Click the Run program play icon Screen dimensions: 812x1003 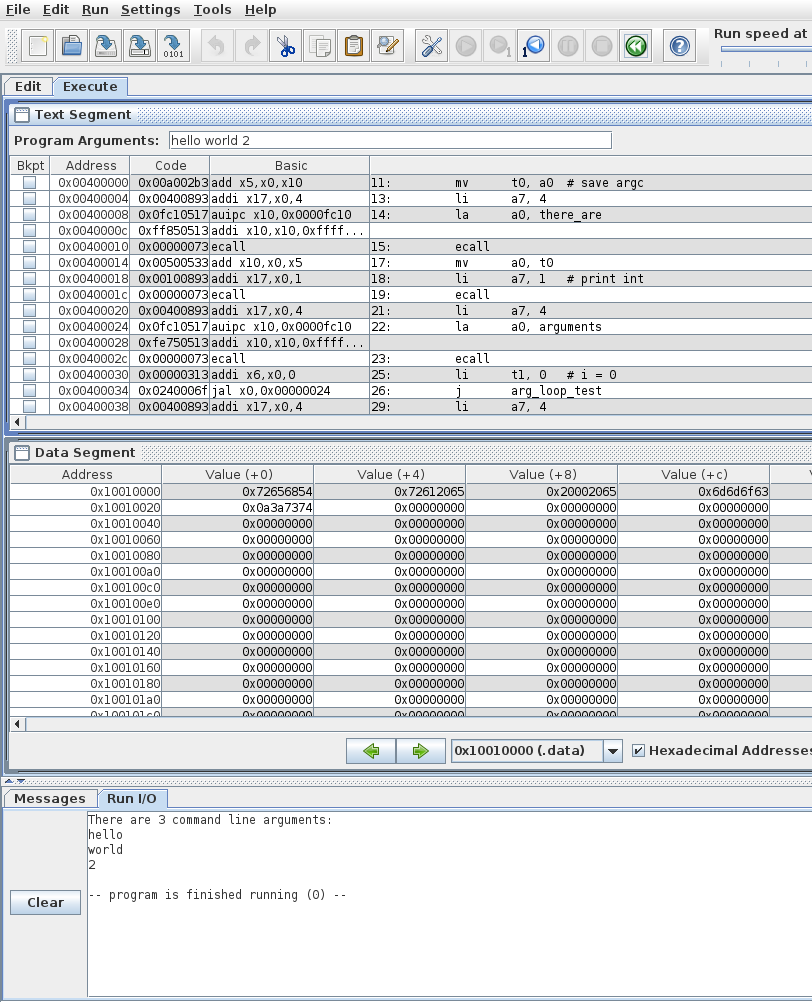(x=466, y=46)
